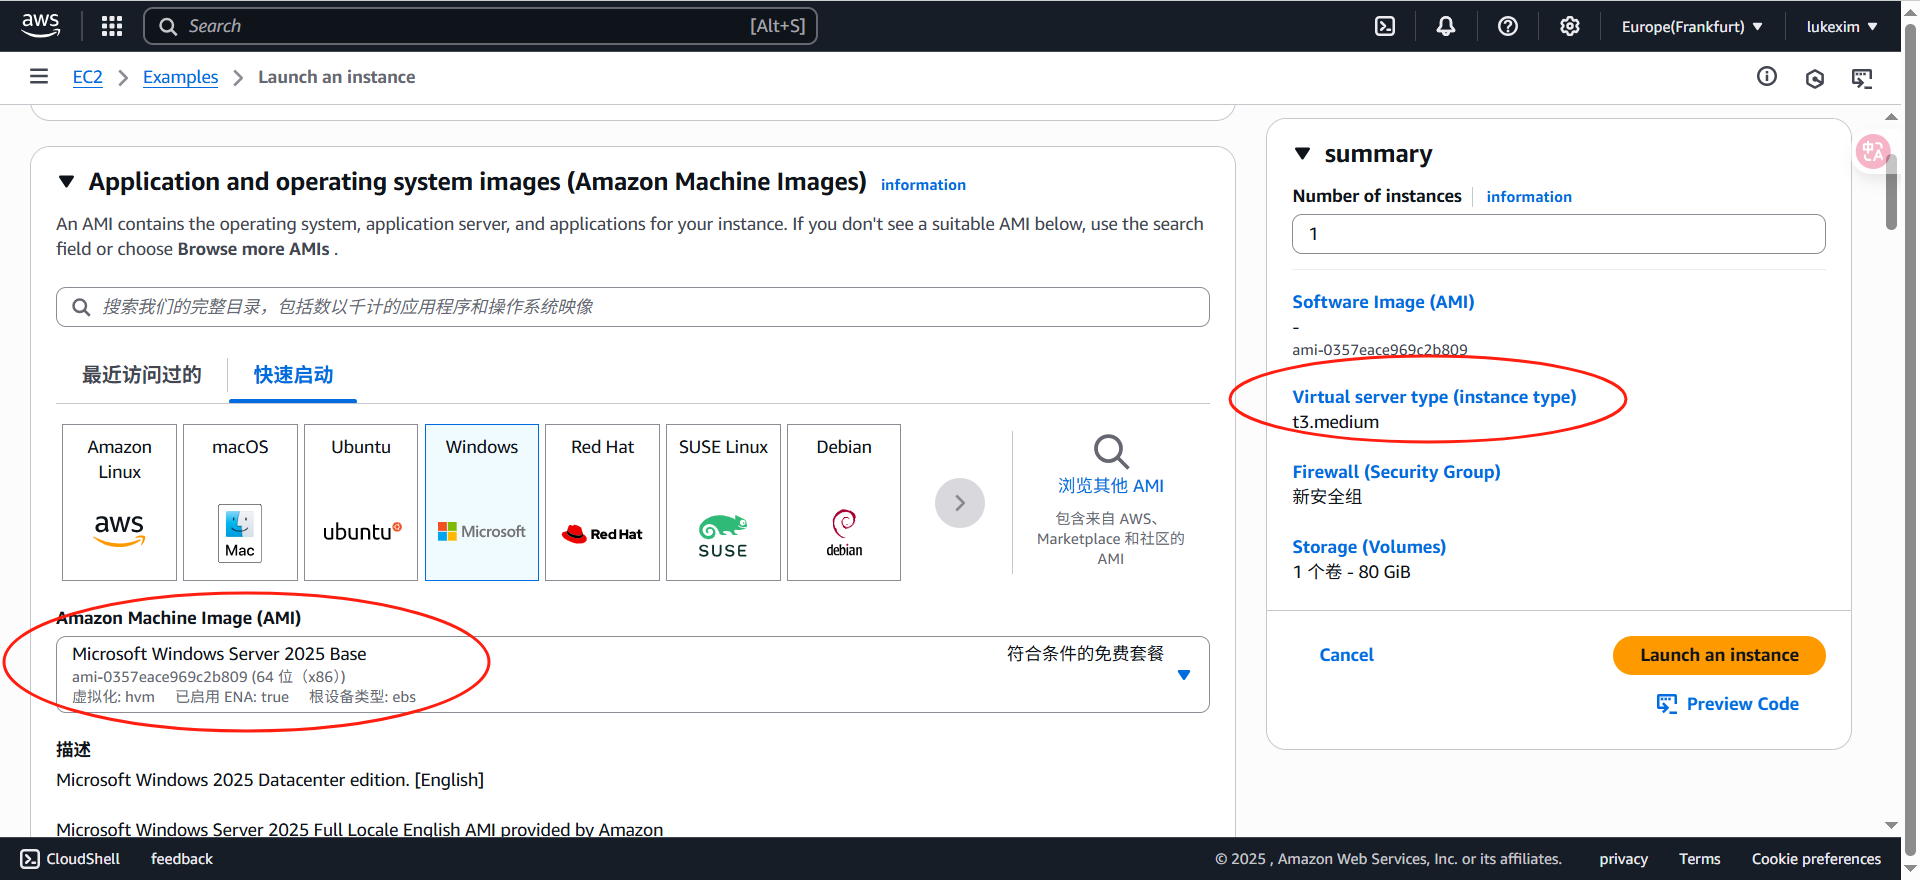
Task: Select the Debian AMI tile
Action: pos(844,502)
